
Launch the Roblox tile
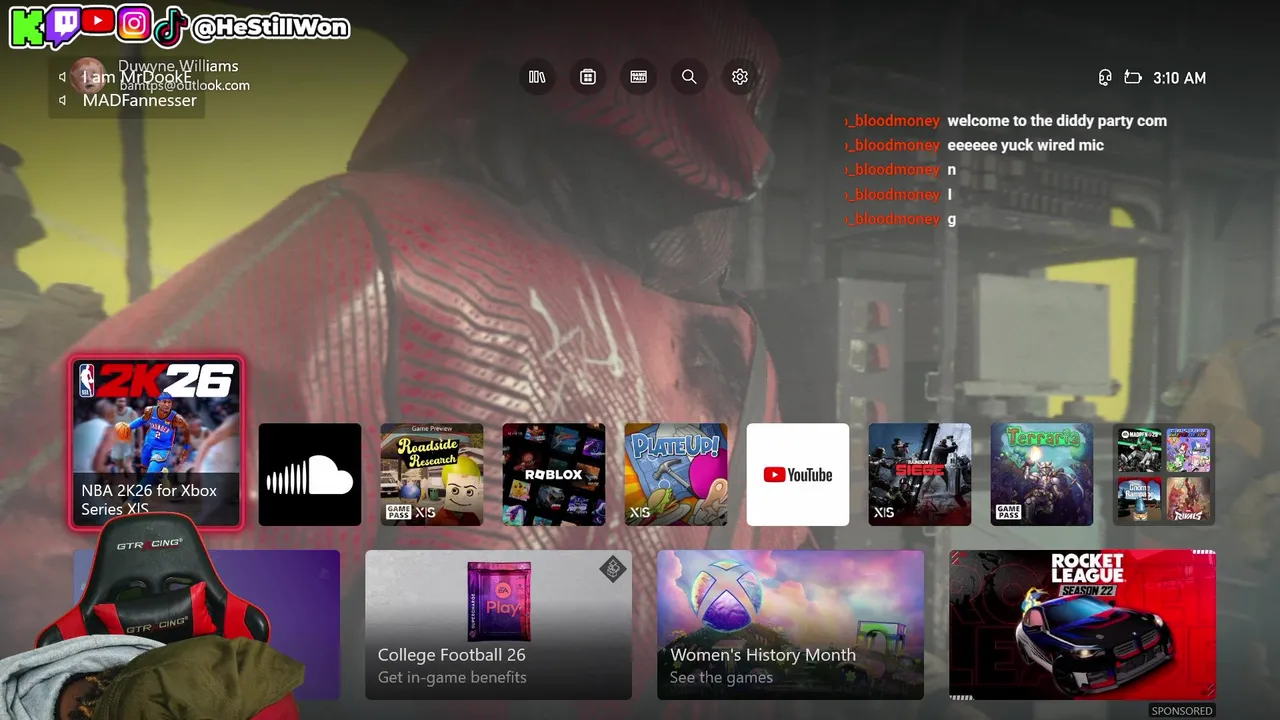(554, 474)
